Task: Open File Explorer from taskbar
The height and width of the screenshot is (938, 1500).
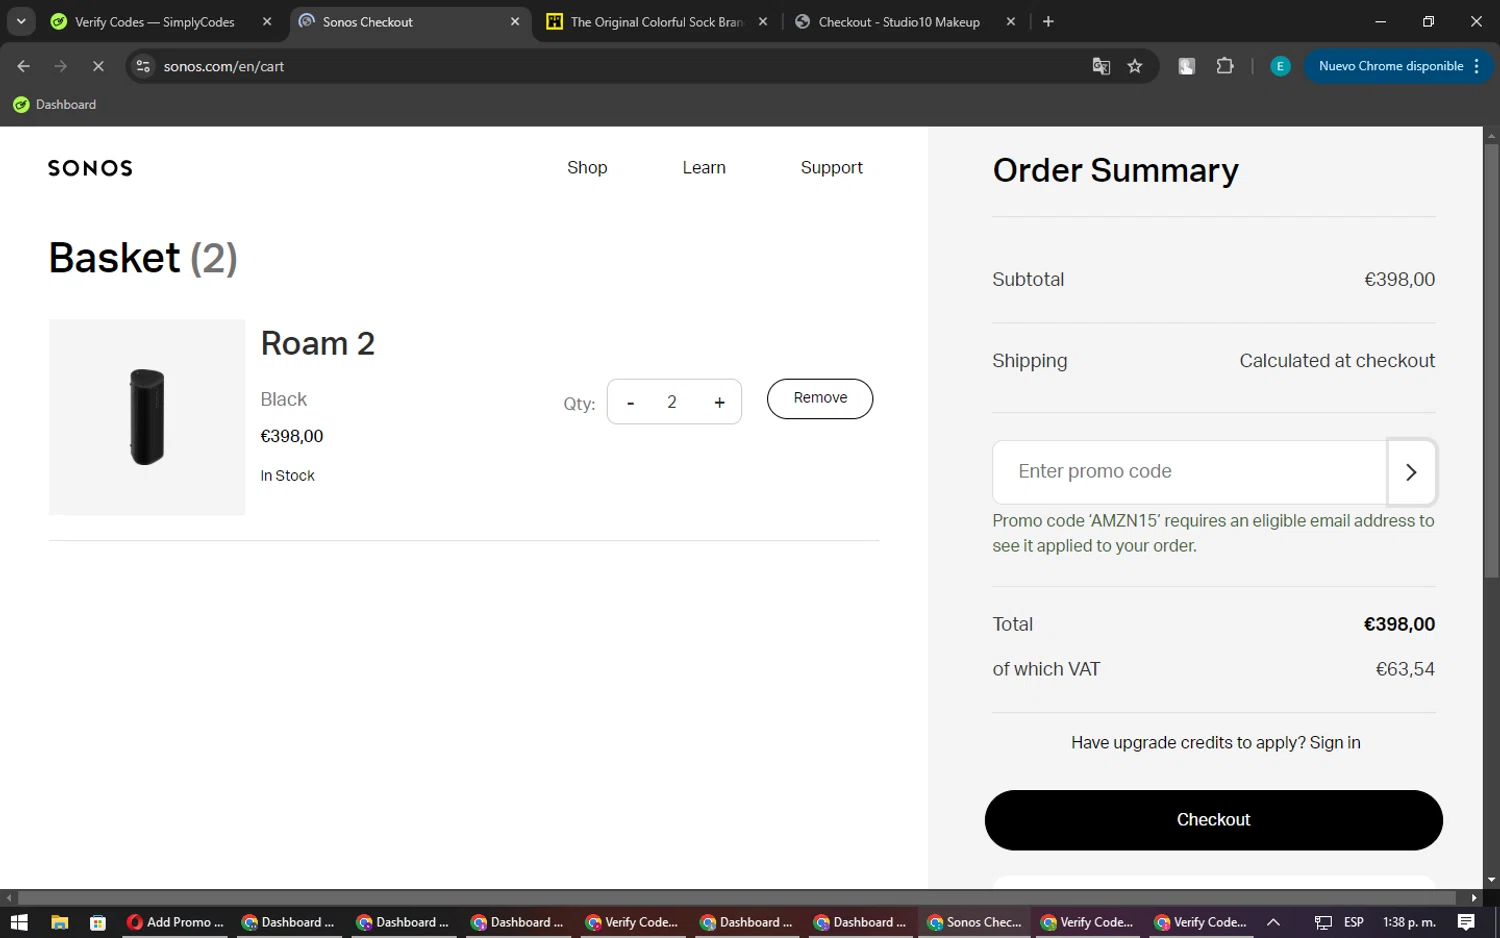Action: pyautogui.click(x=59, y=922)
